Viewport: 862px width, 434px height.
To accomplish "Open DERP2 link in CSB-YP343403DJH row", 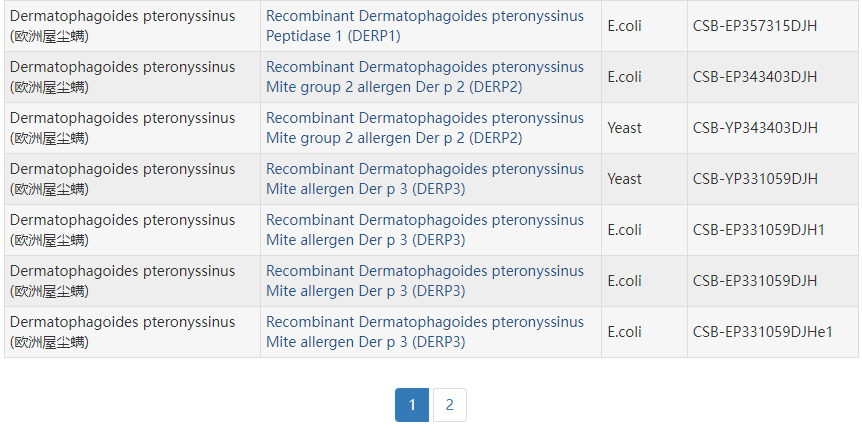I will pos(424,128).
